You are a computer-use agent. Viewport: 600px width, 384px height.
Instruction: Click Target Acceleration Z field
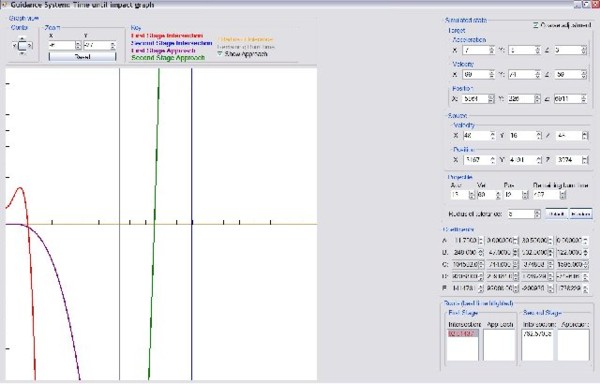tap(567, 50)
